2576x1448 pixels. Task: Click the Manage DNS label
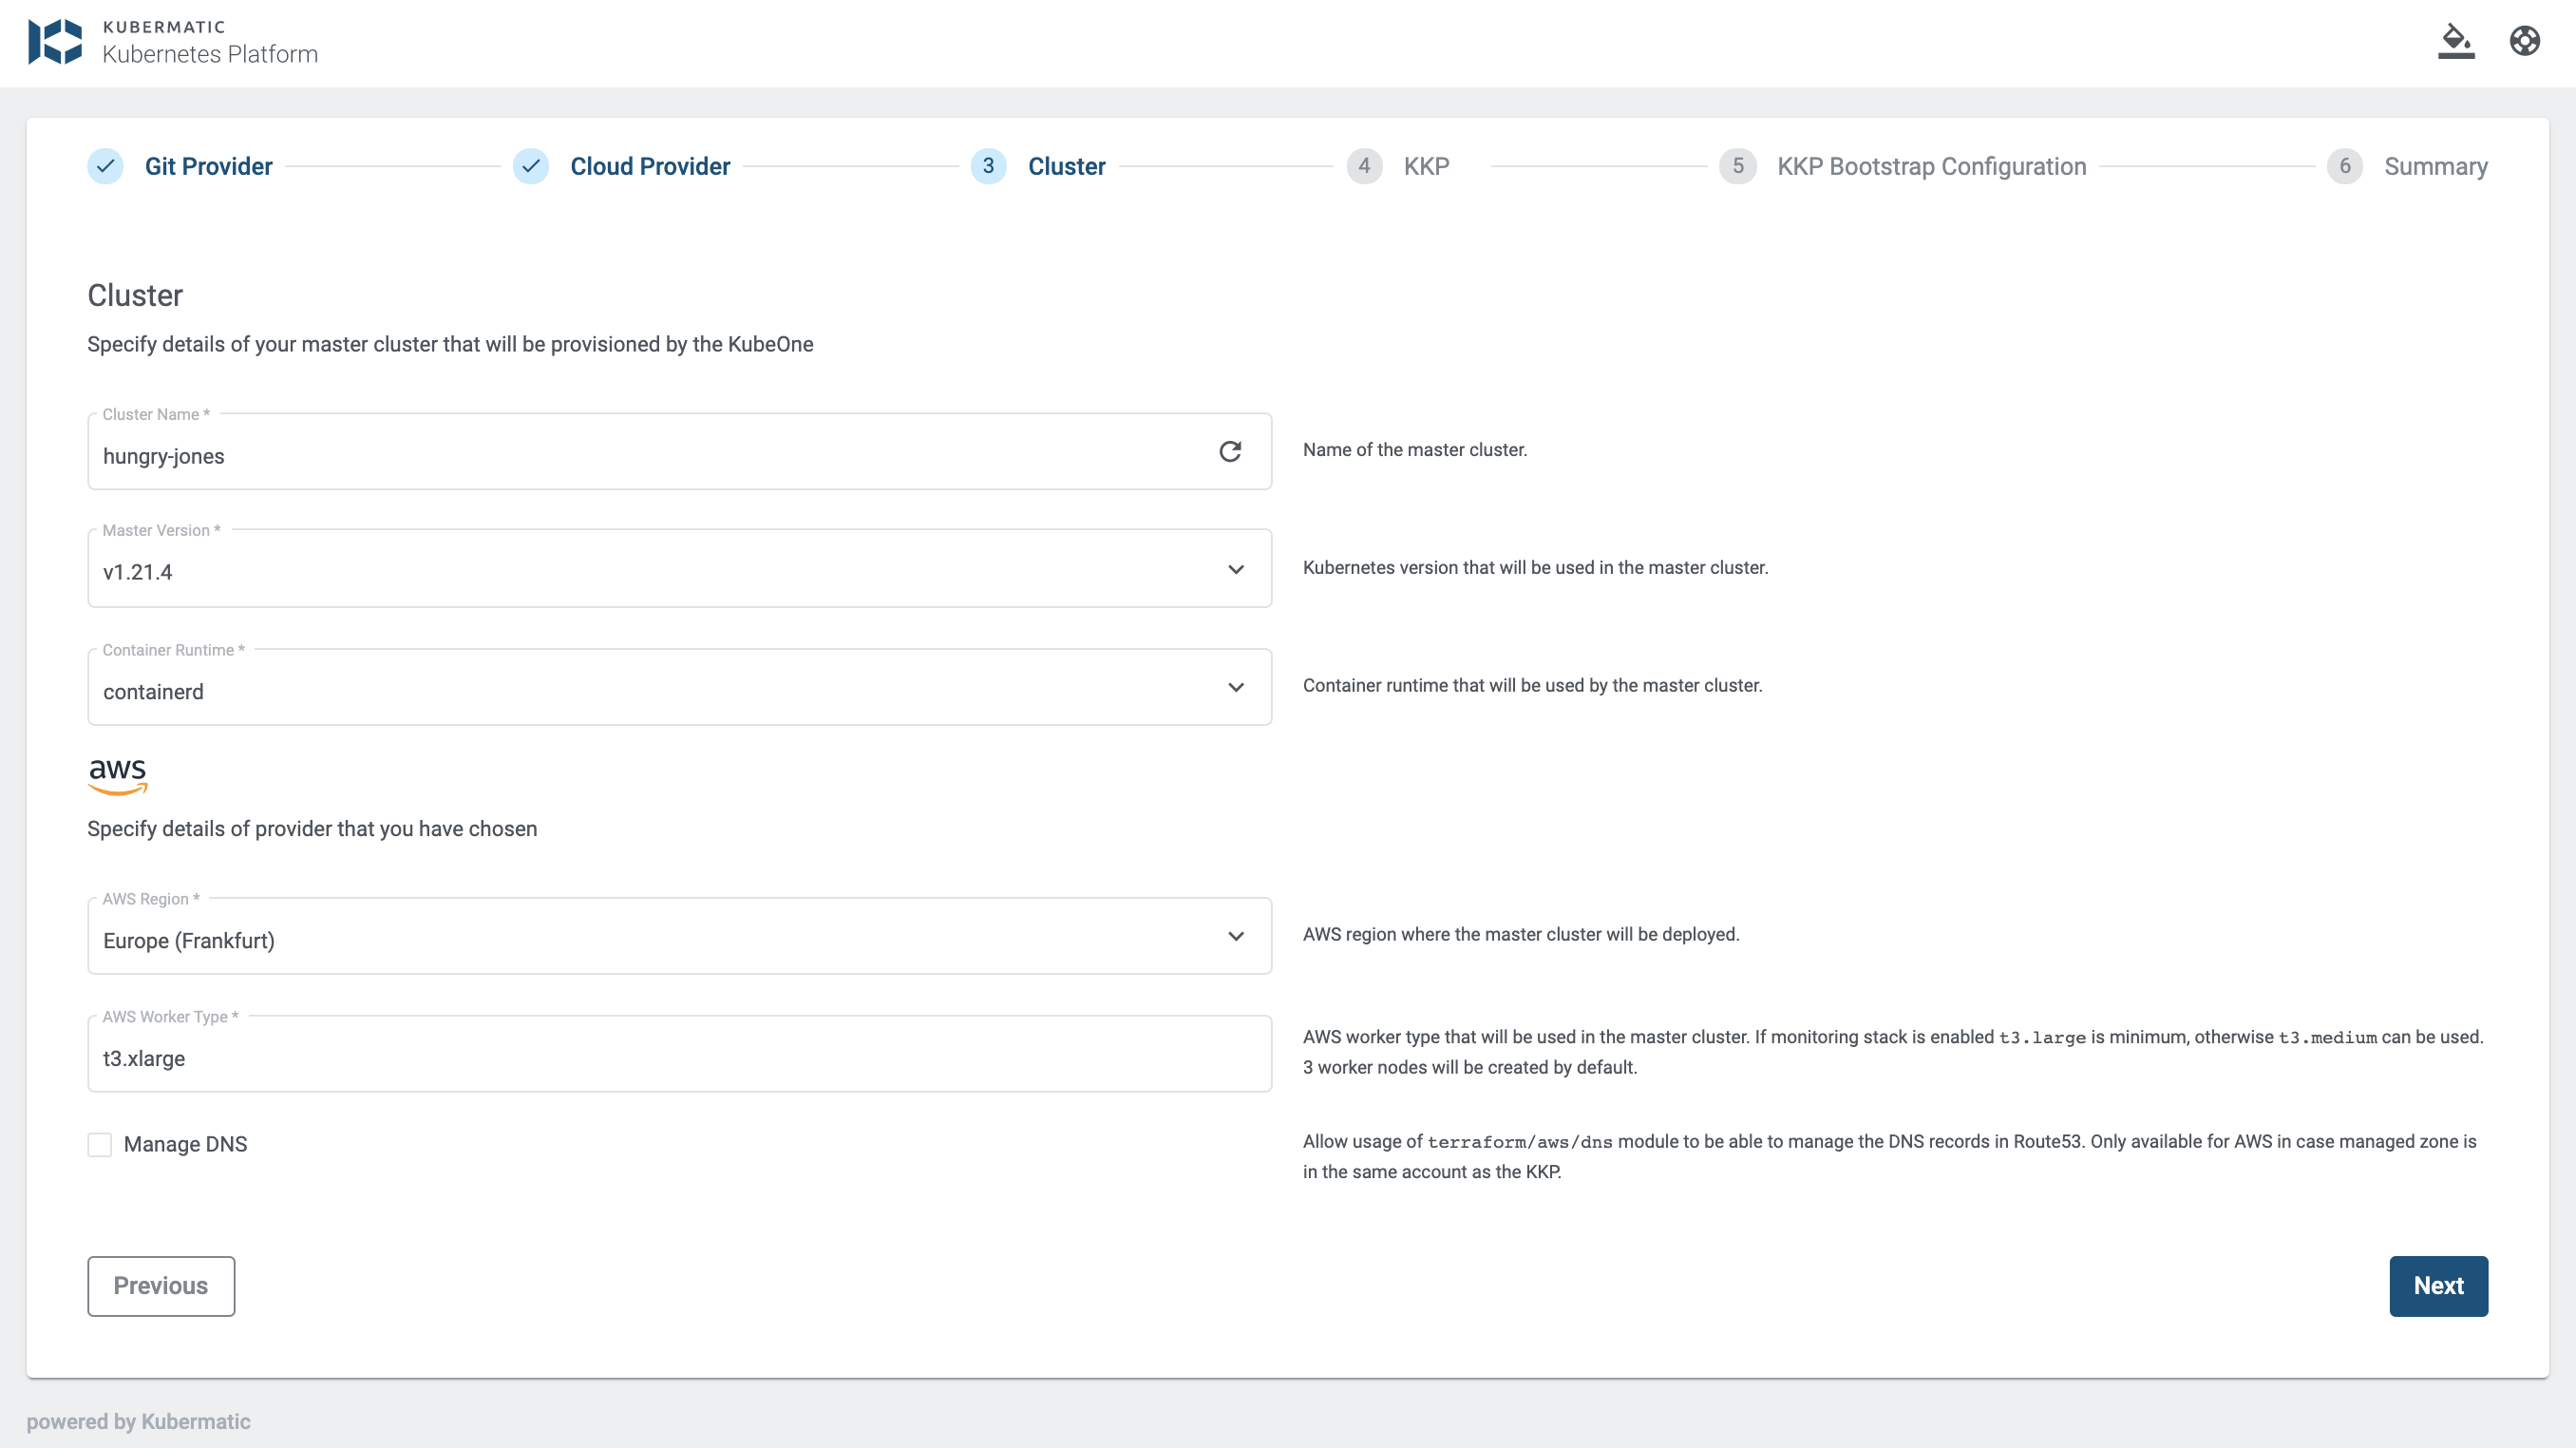coord(186,1144)
